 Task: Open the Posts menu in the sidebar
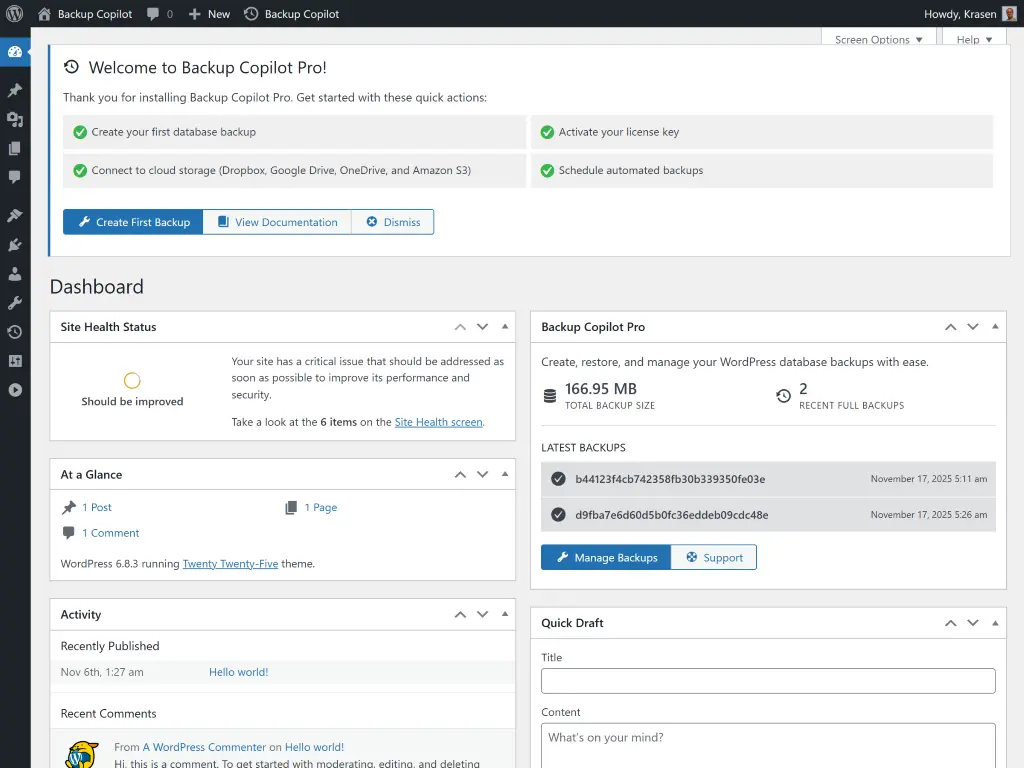tap(14, 89)
